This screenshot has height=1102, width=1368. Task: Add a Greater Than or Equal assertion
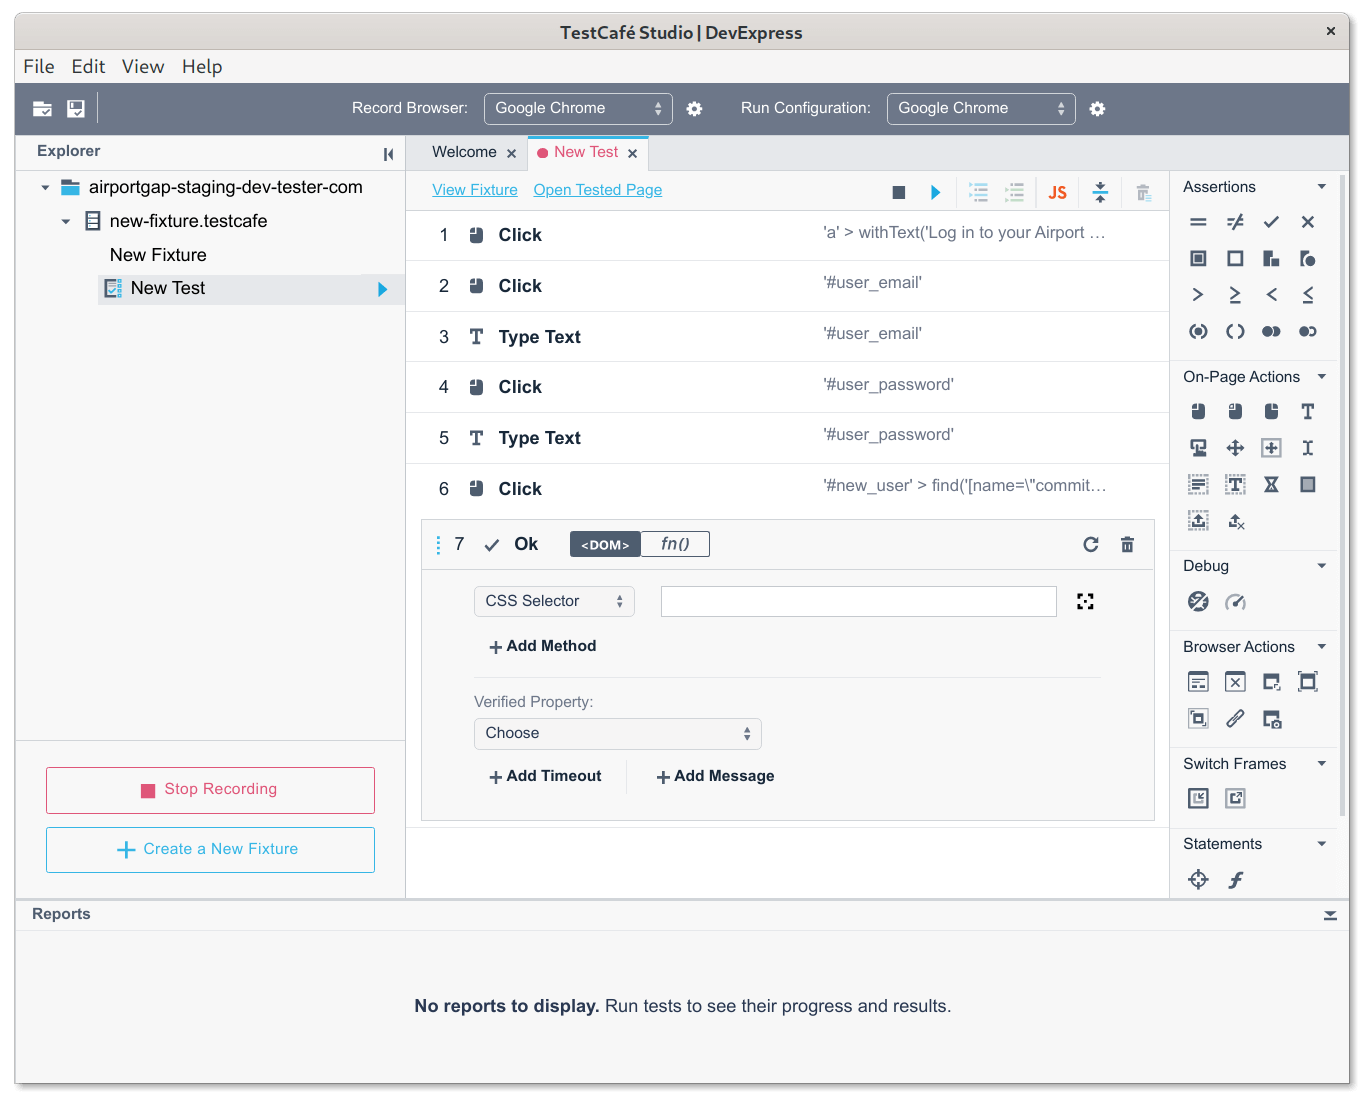1235,295
